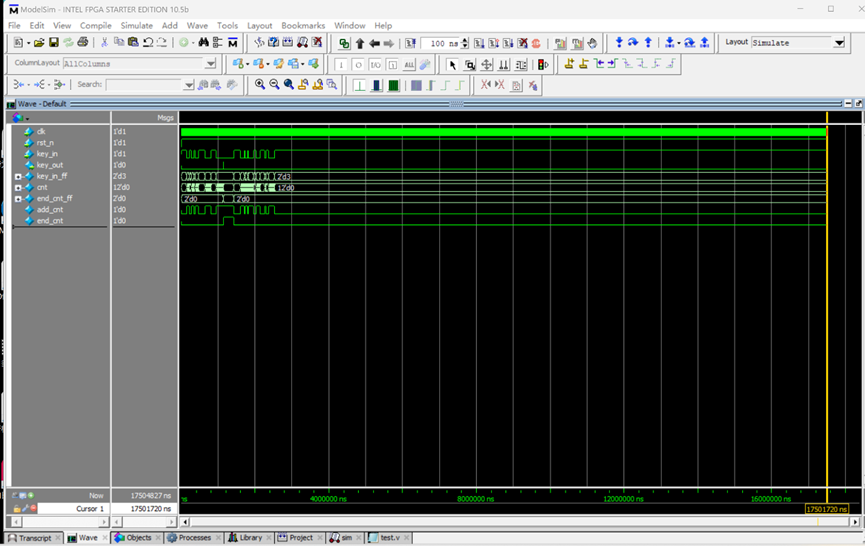
Task: Cut with the scissors icon
Action: click(104, 42)
